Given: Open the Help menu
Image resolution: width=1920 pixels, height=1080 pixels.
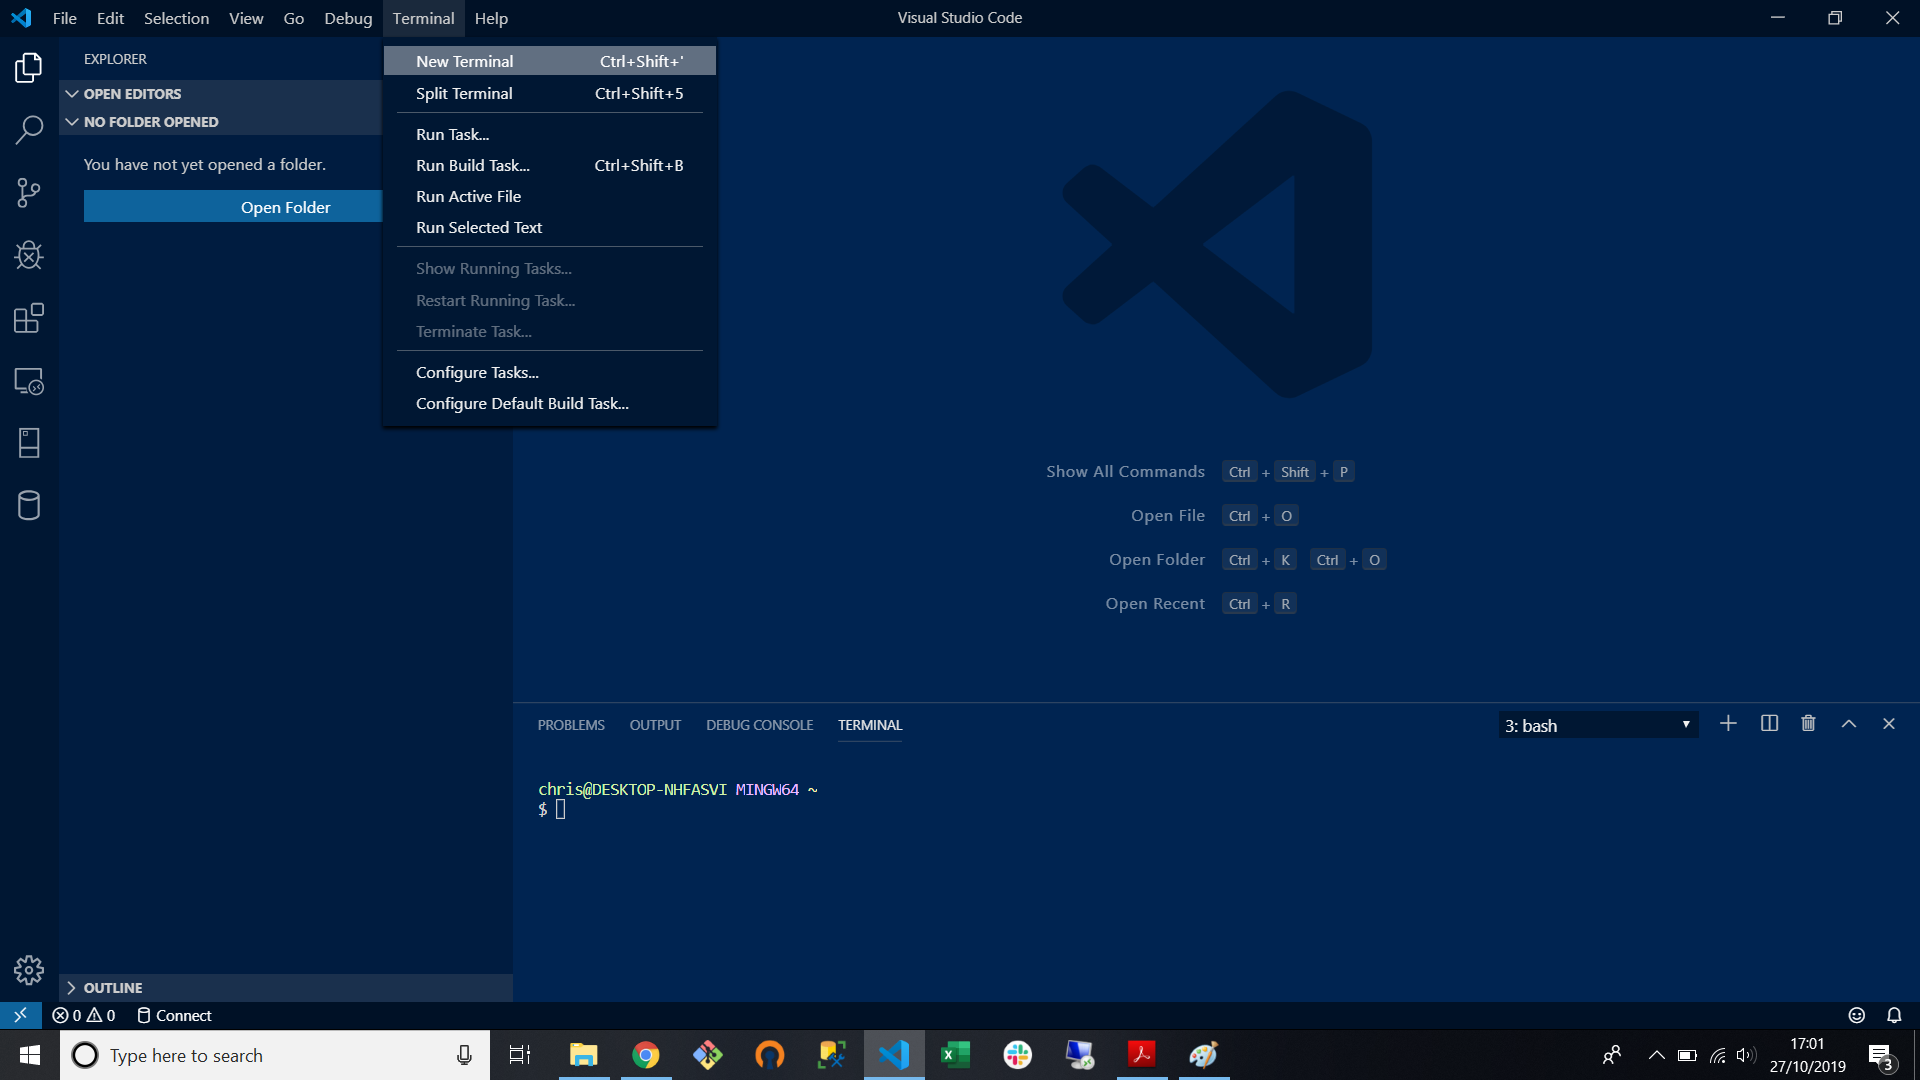Looking at the screenshot, I should tap(491, 18).
